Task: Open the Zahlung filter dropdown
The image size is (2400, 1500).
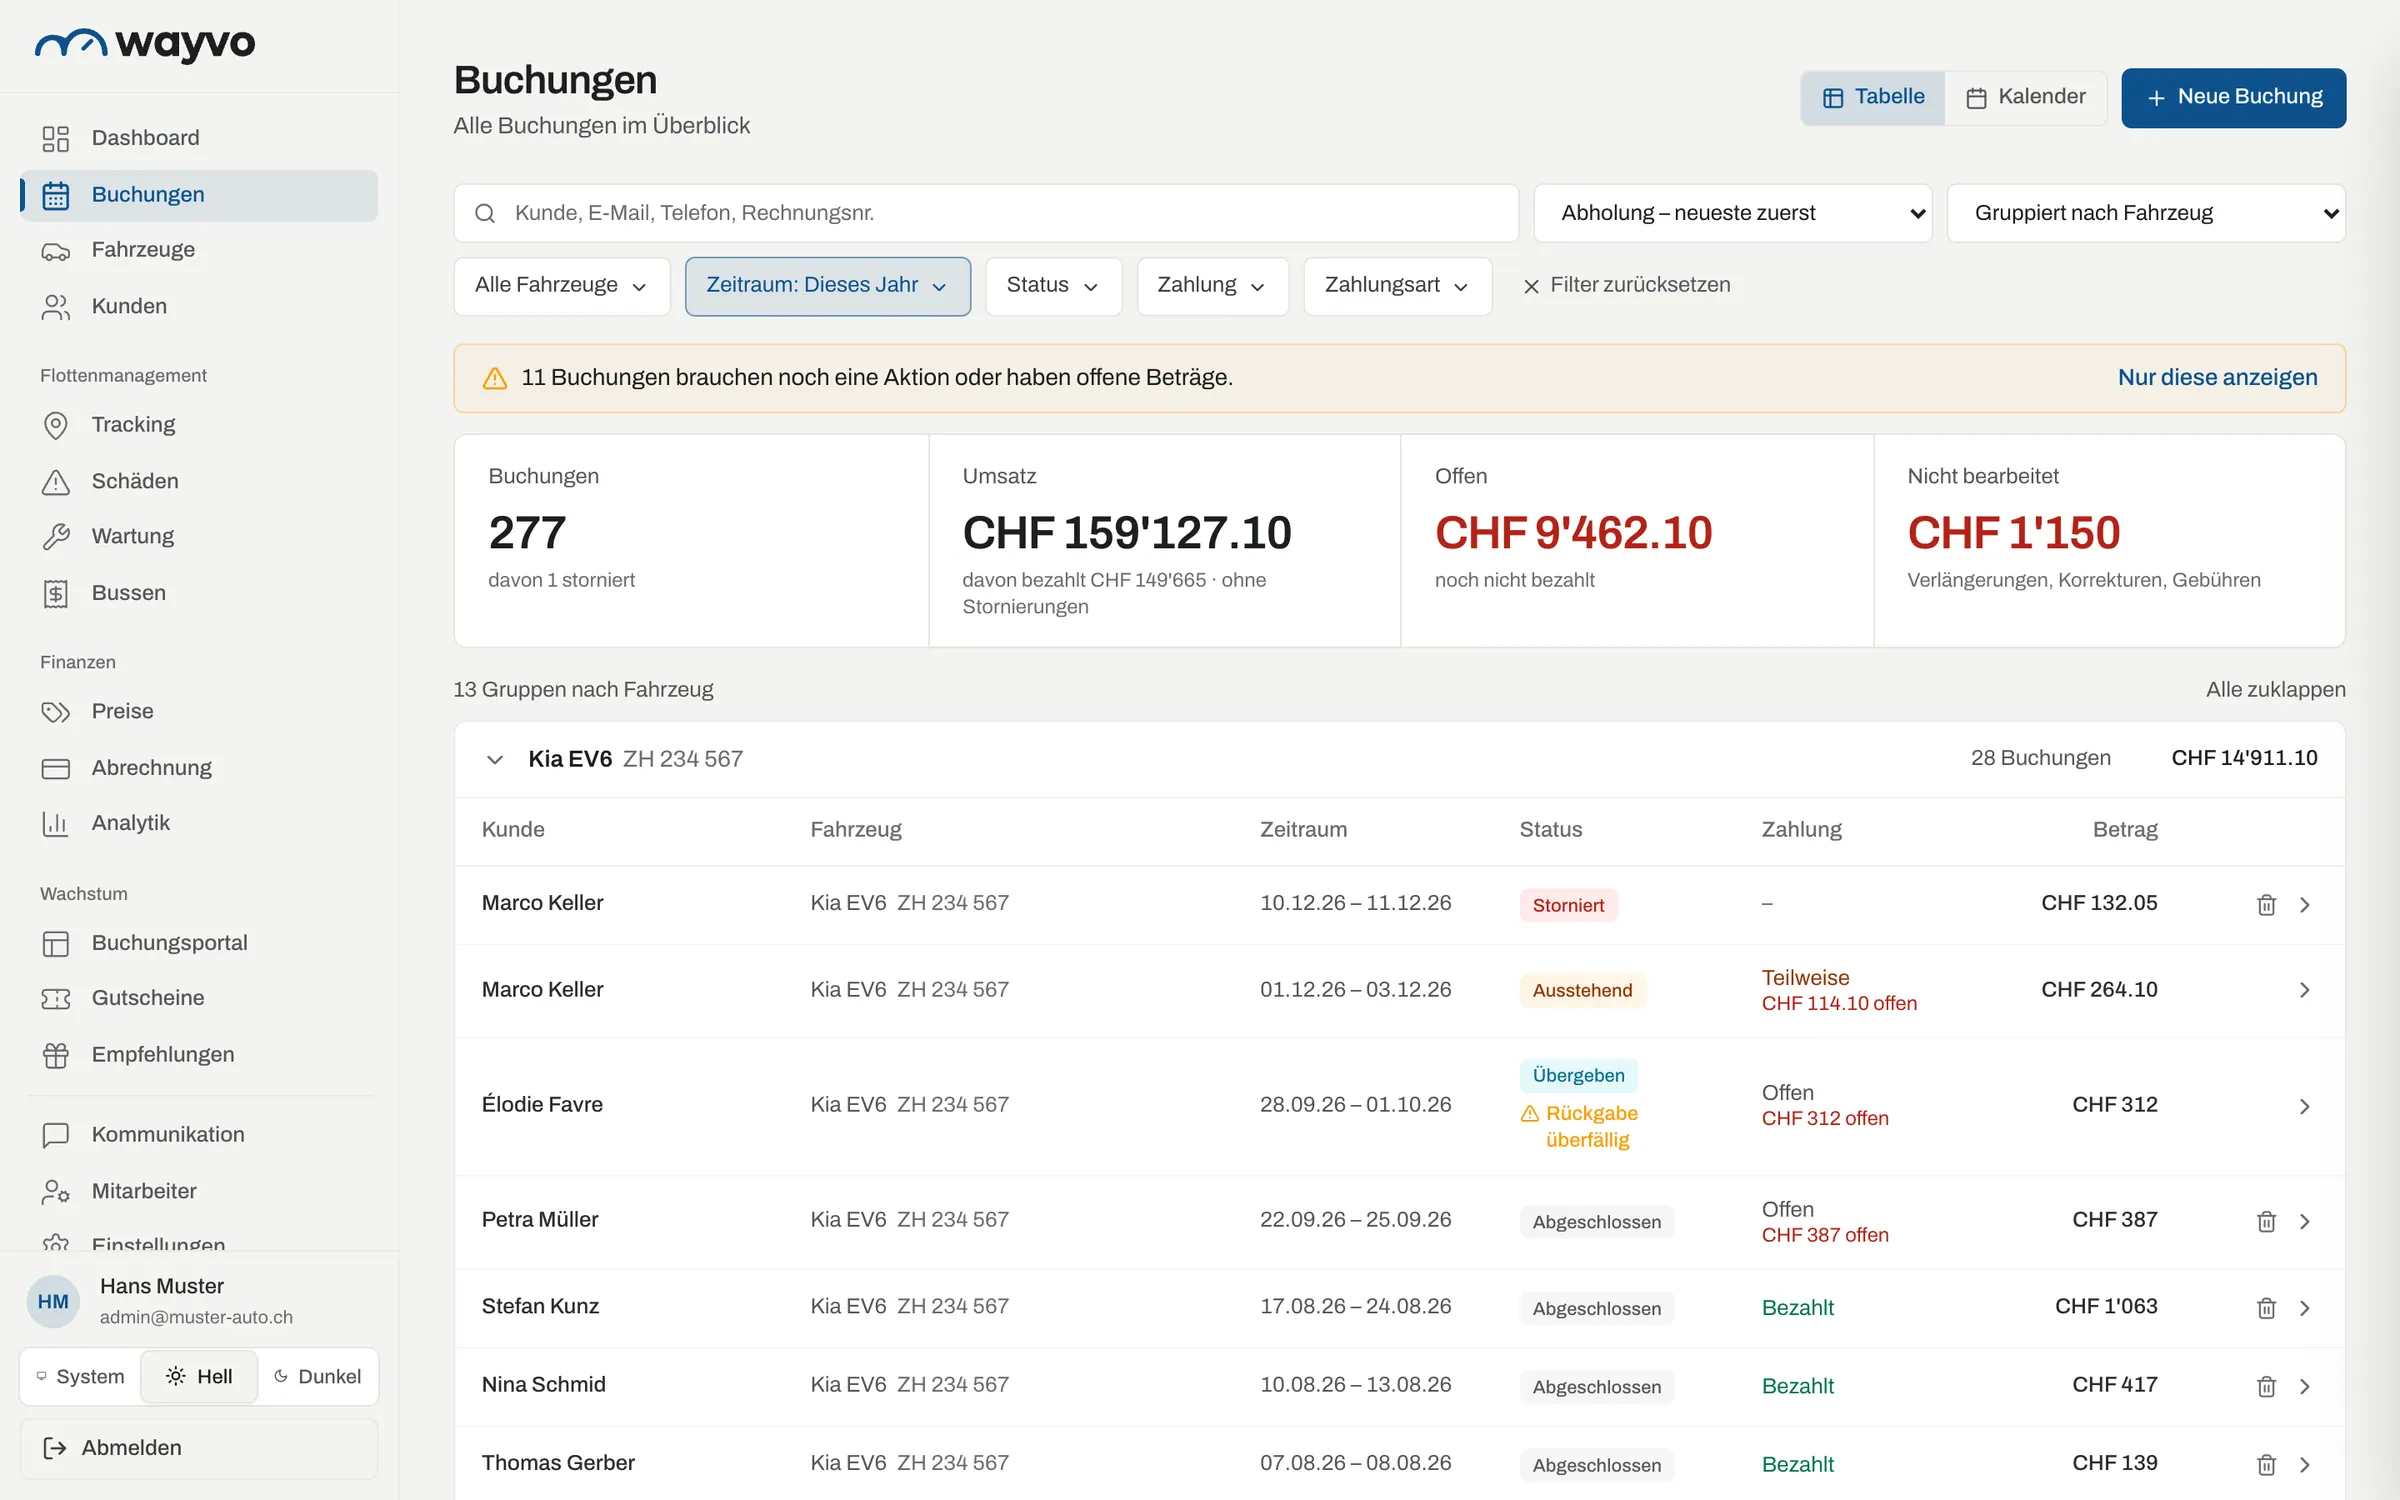Action: (x=1212, y=286)
